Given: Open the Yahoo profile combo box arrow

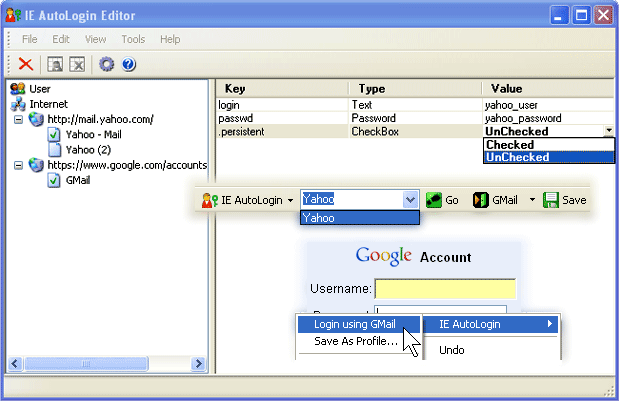Looking at the screenshot, I should tap(410, 200).
